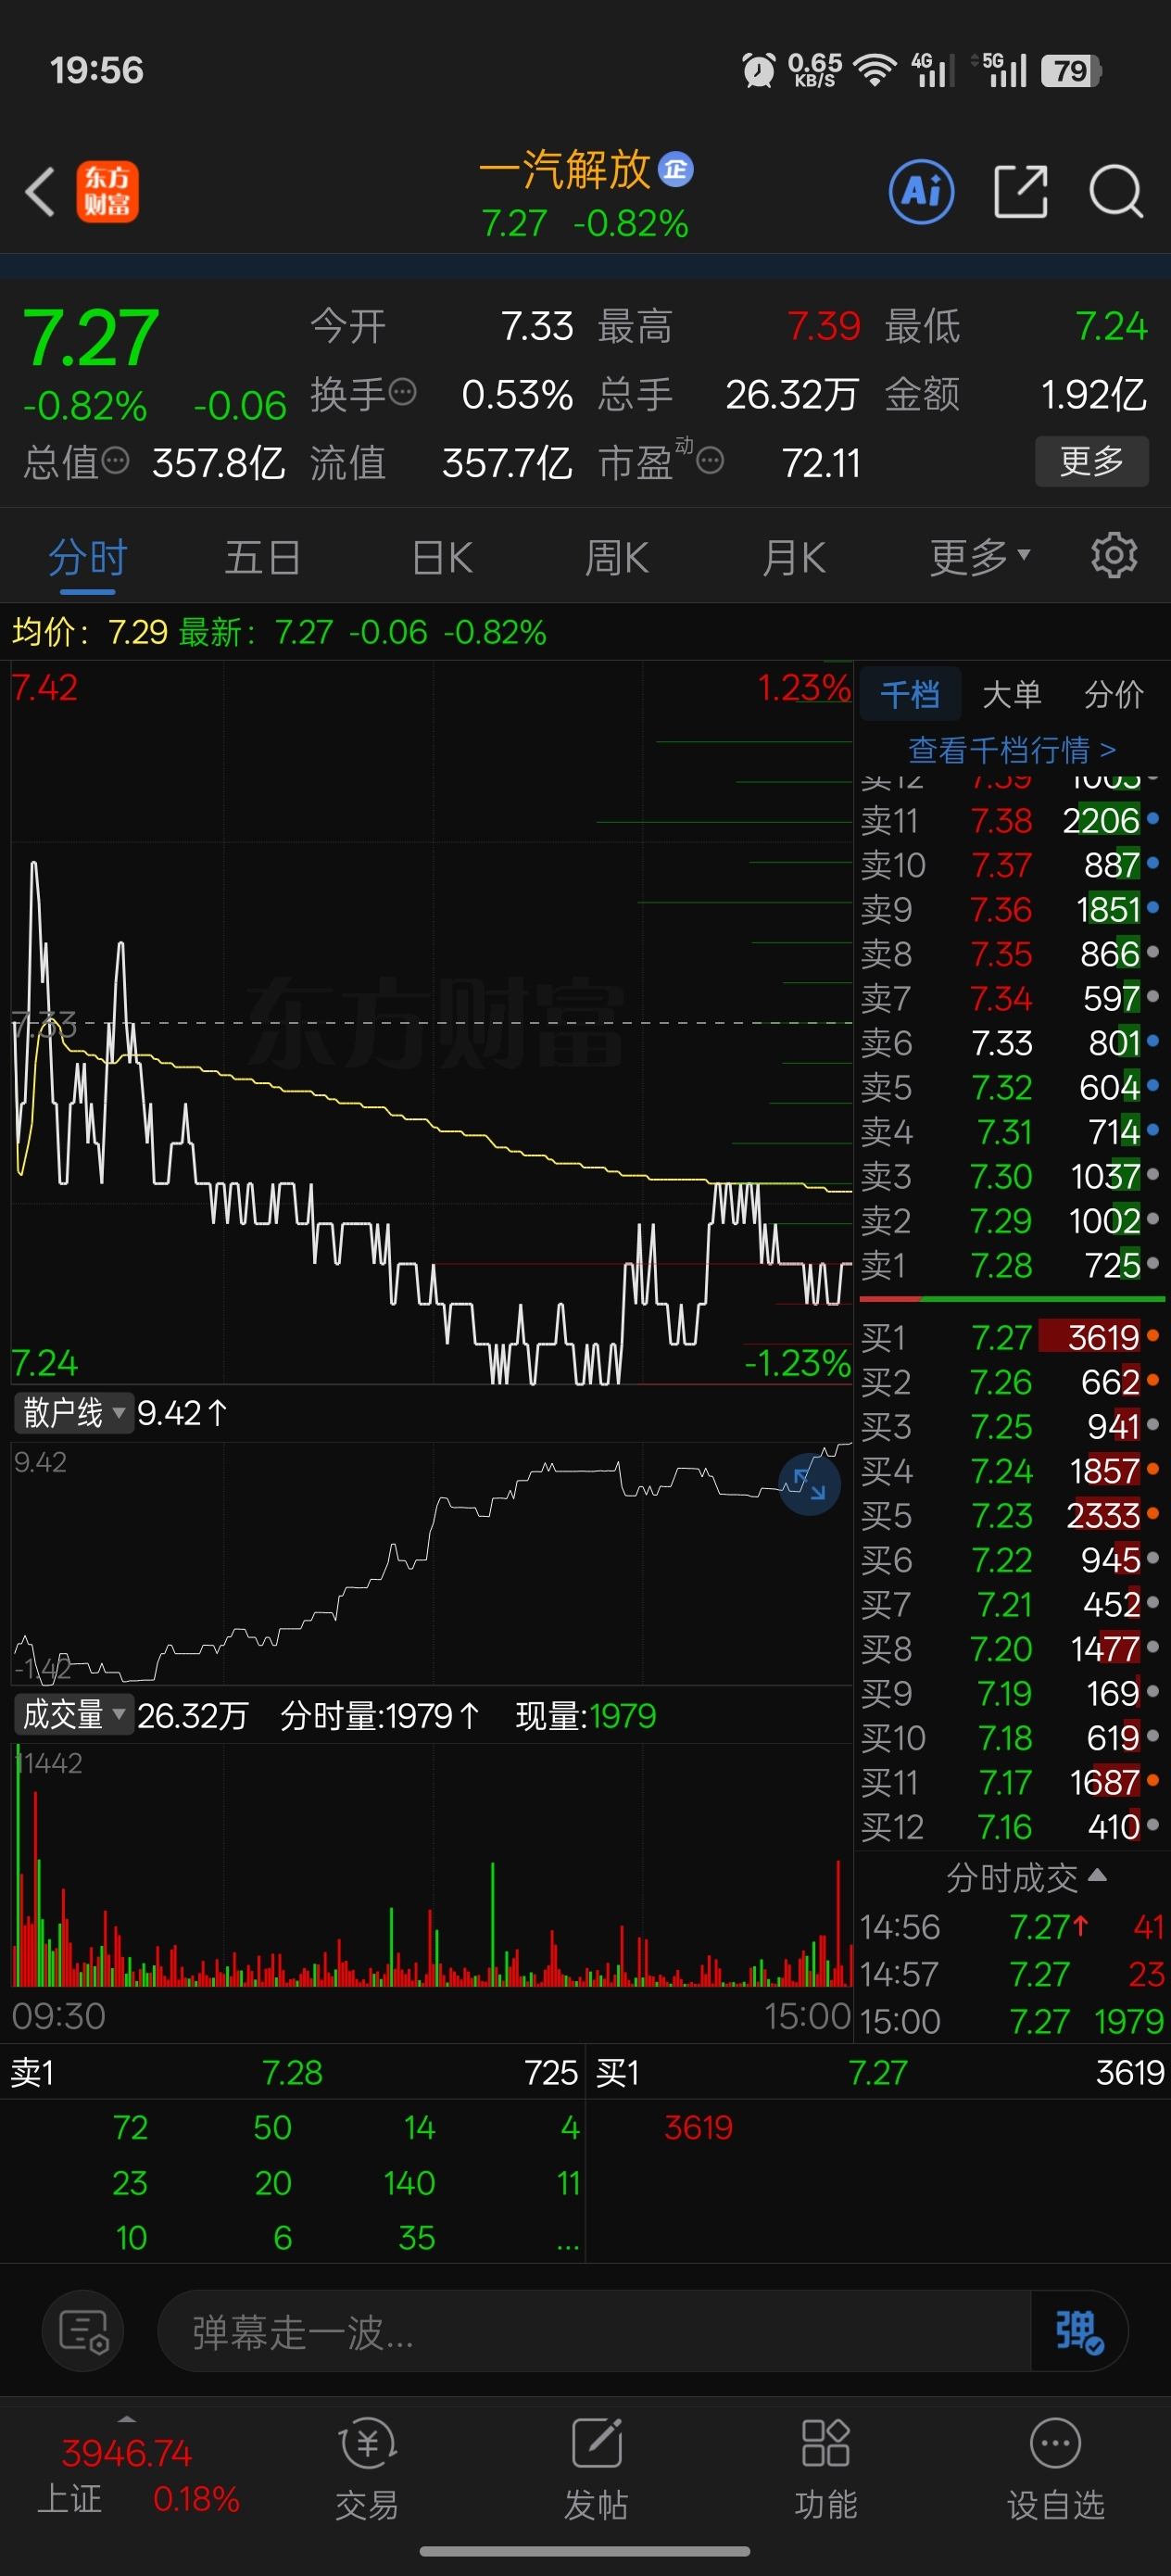Select the 分价 tab
Image resolution: width=1171 pixels, height=2576 pixels.
click(x=1114, y=693)
